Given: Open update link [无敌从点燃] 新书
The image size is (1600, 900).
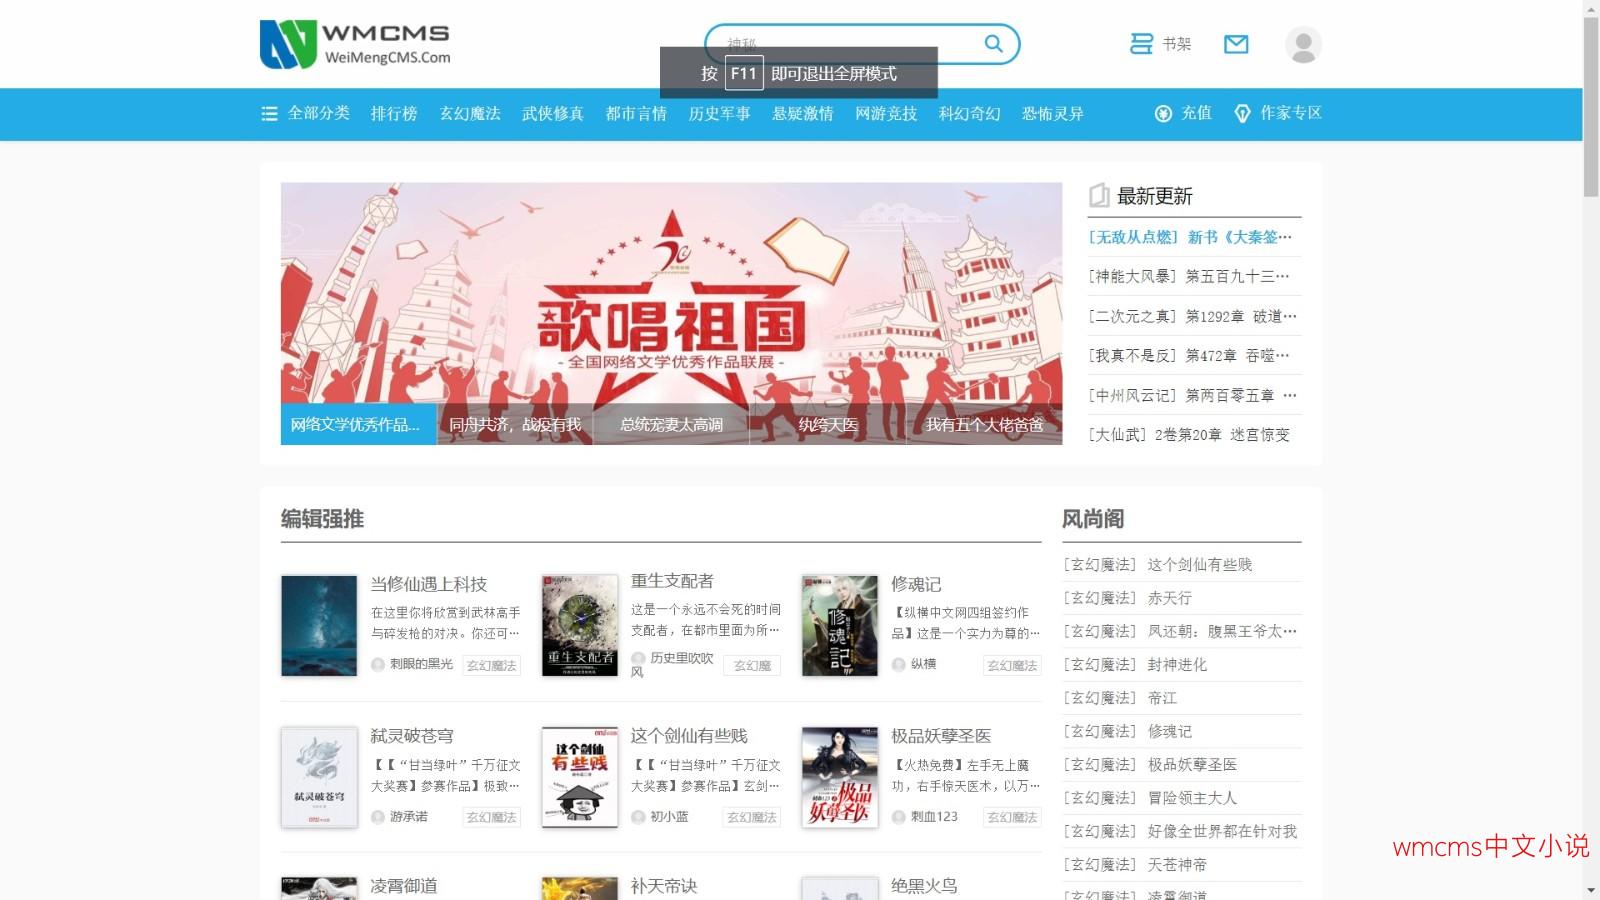Looking at the screenshot, I should point(1190,237).
